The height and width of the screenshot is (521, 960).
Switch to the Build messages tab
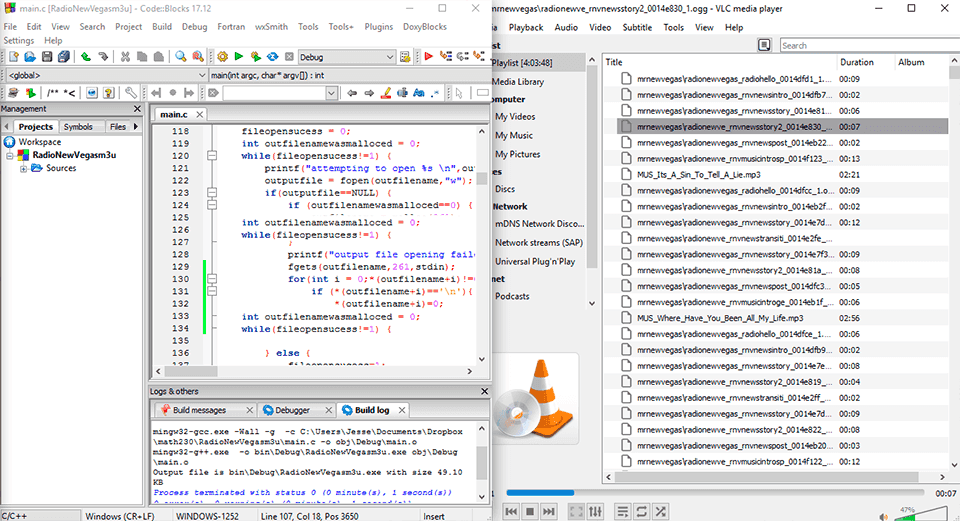tap(199, 410)
